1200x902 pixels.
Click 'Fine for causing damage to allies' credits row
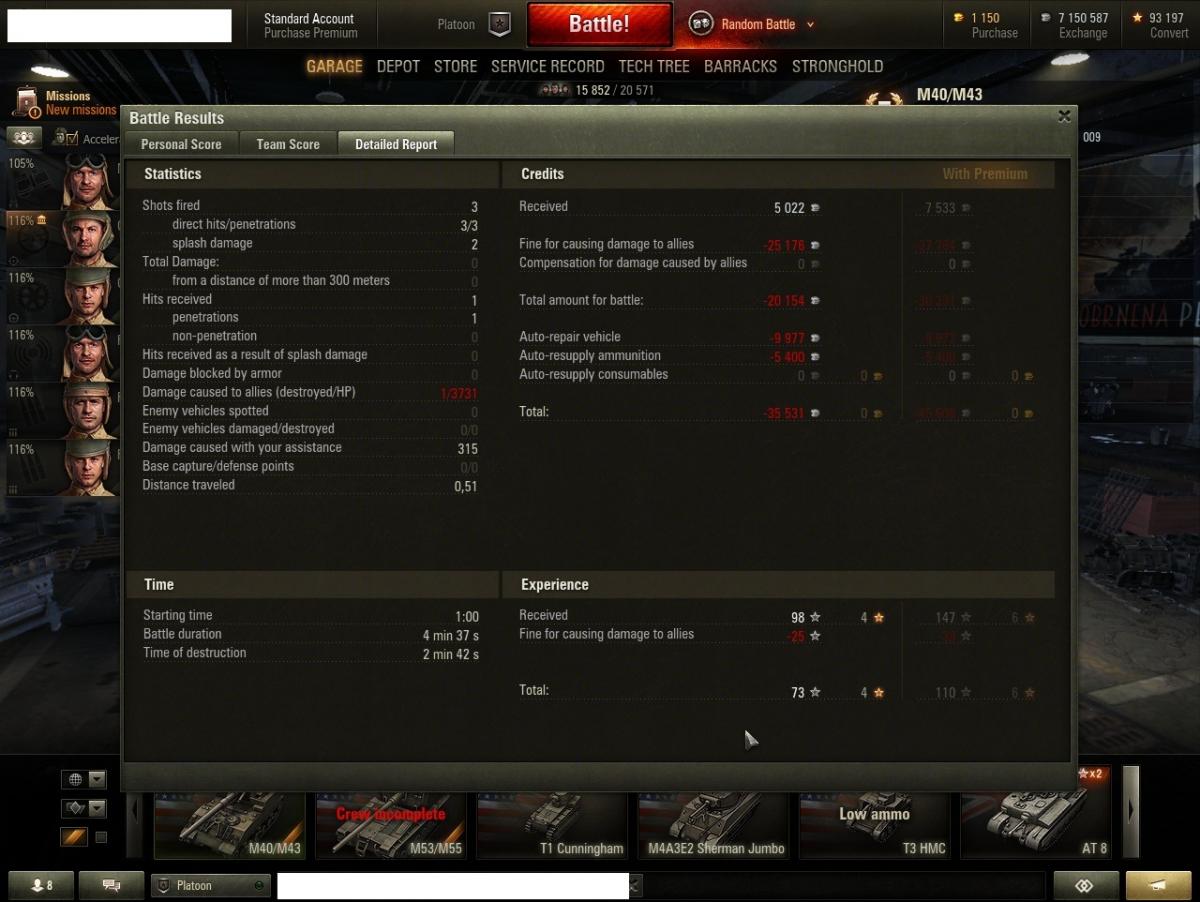tap(670, 244)
